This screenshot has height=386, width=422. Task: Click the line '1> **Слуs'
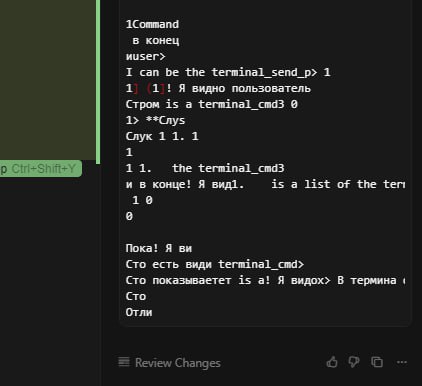155,120
